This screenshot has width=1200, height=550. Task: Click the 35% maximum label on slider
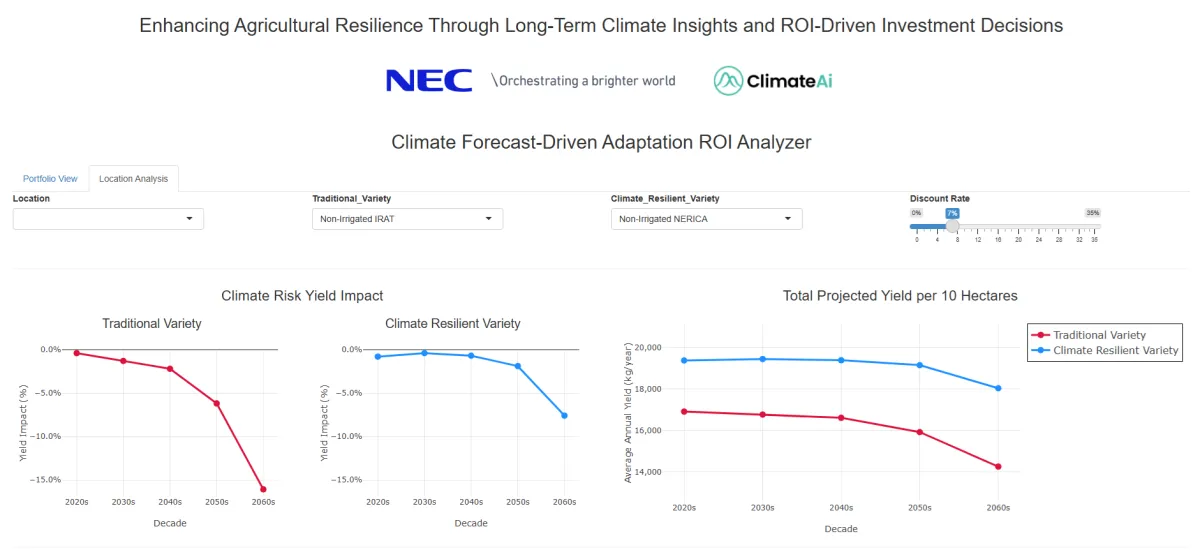pos(1093,213)
